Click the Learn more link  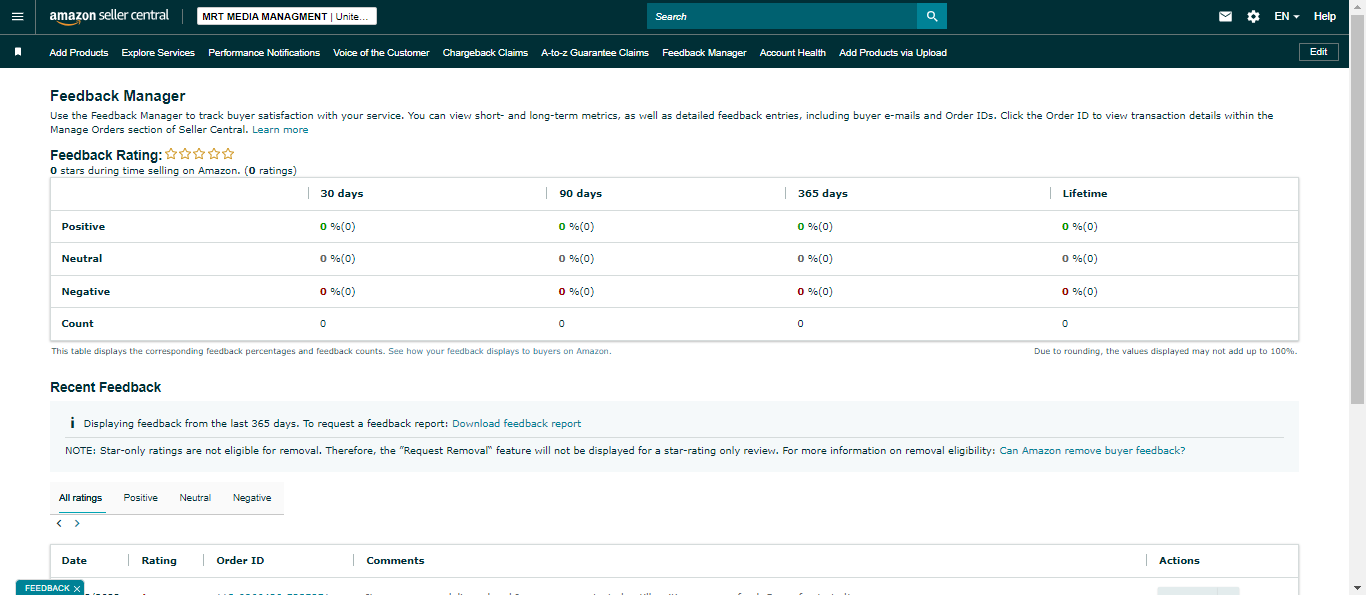pos(280,130)
